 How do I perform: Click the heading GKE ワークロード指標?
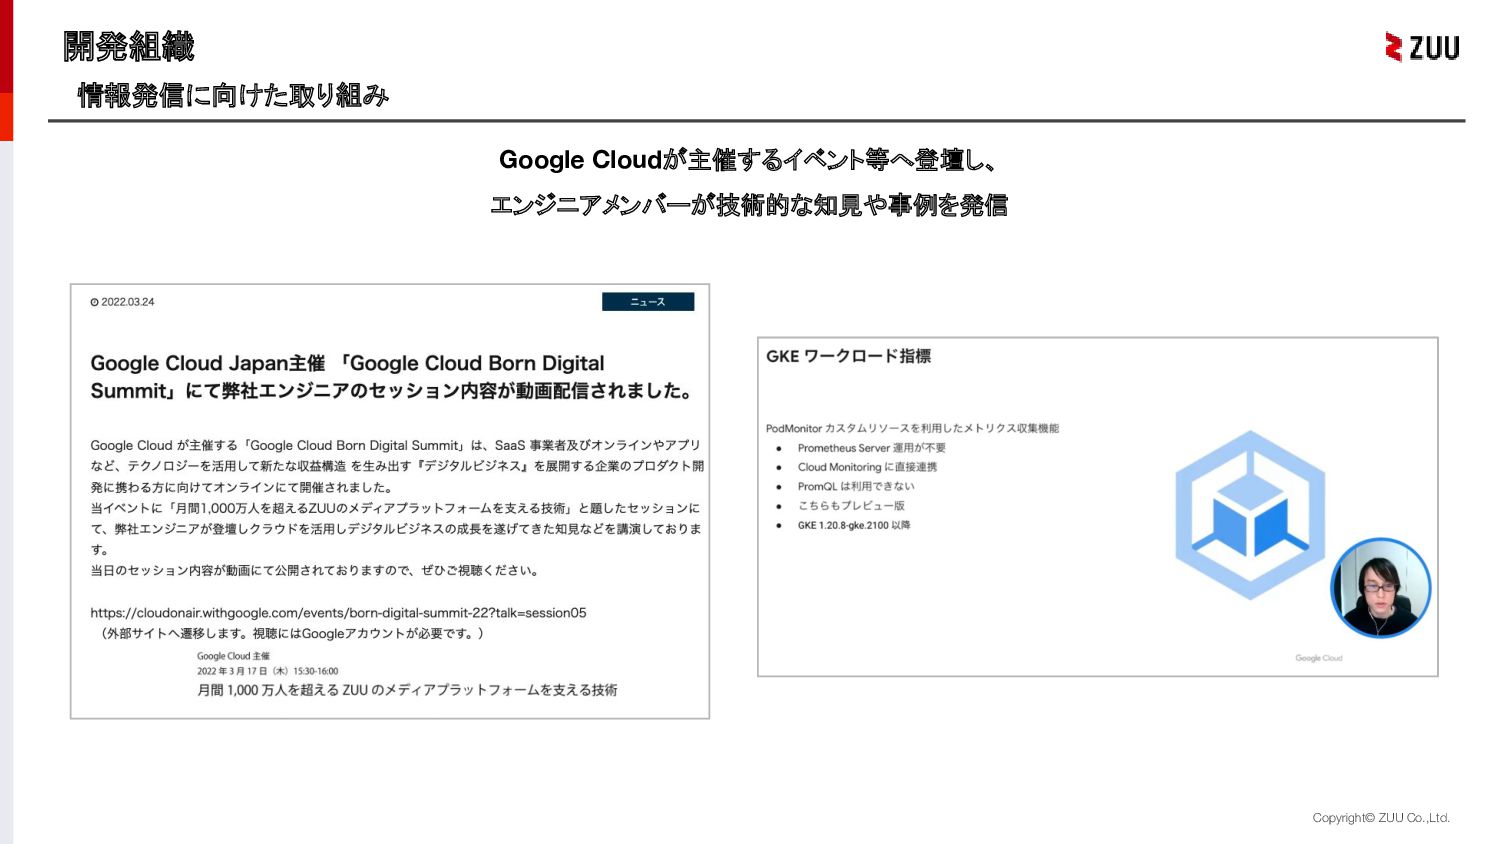click(848, 356)
